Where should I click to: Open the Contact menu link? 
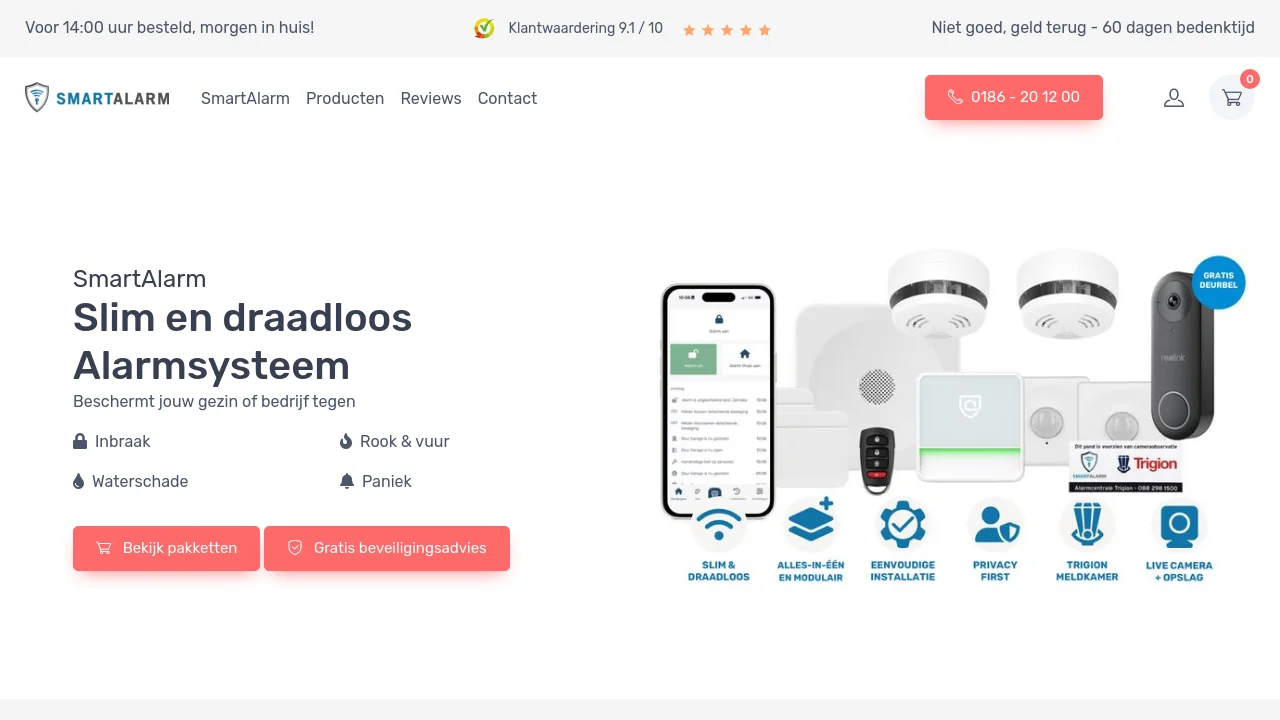point(507,98)
